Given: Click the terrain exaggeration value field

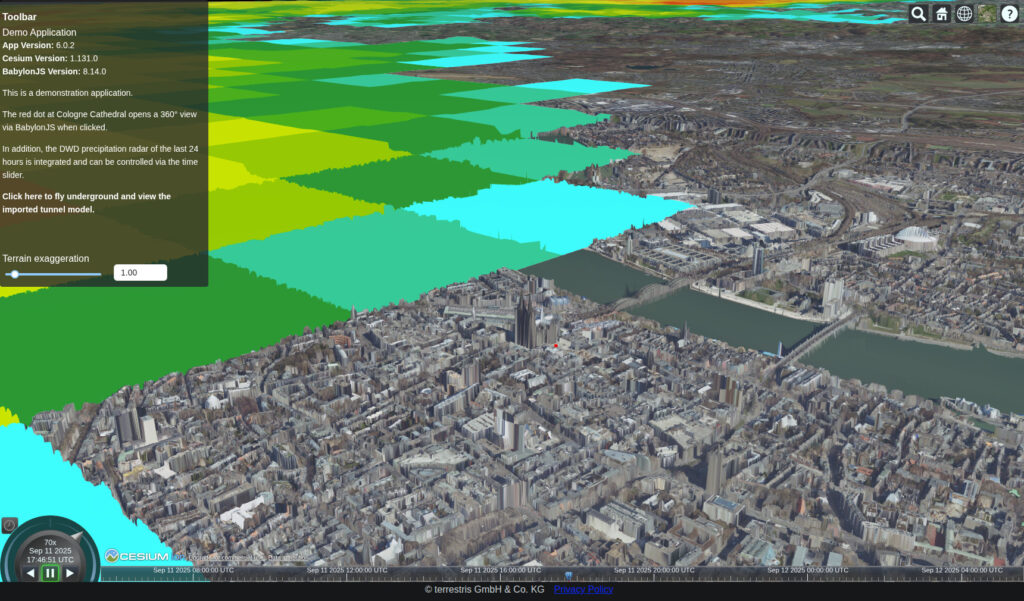Looking at the screenshot, I should (140, 273).
